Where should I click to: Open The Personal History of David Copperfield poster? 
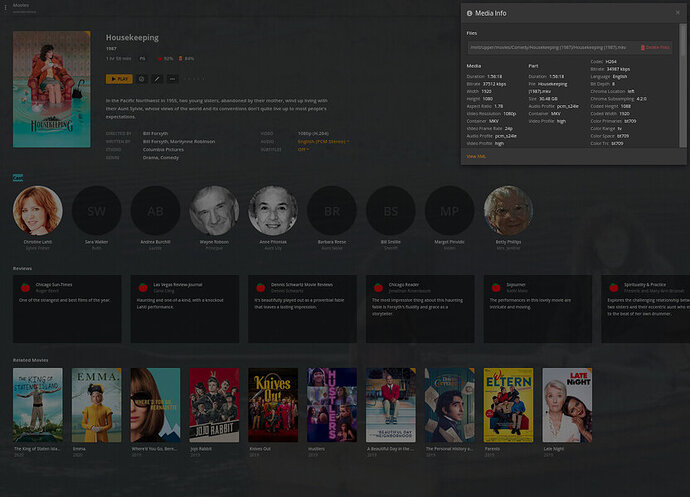tap(449, 405)
